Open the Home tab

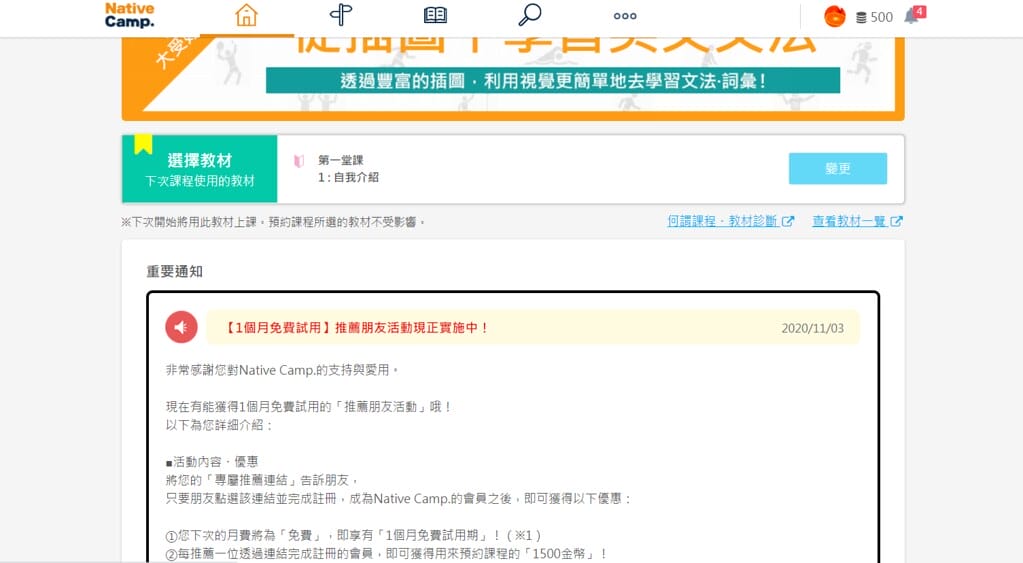tap(247, 15)
